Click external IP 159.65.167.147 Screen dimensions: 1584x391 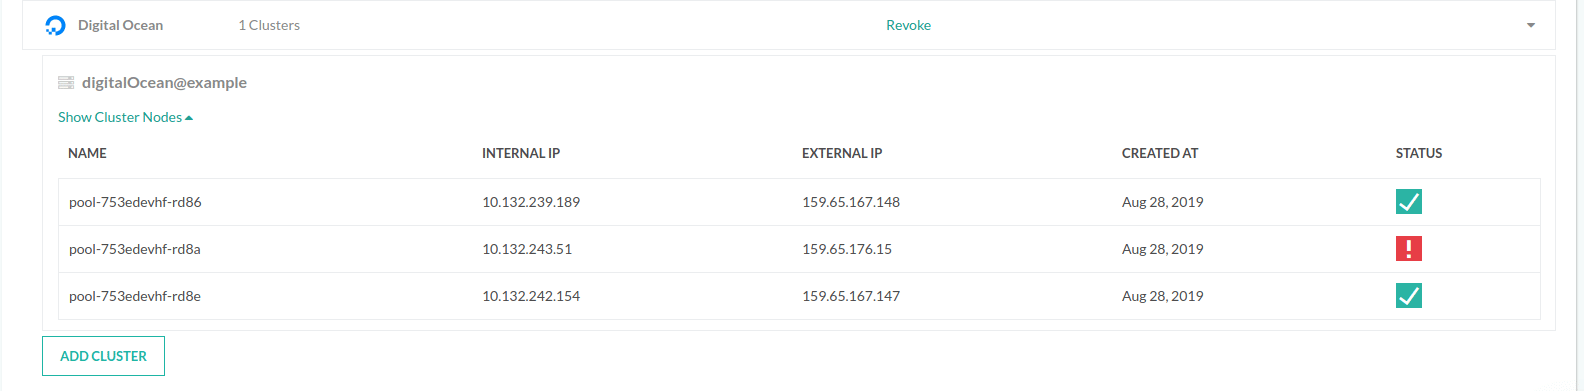coord(851,296)
